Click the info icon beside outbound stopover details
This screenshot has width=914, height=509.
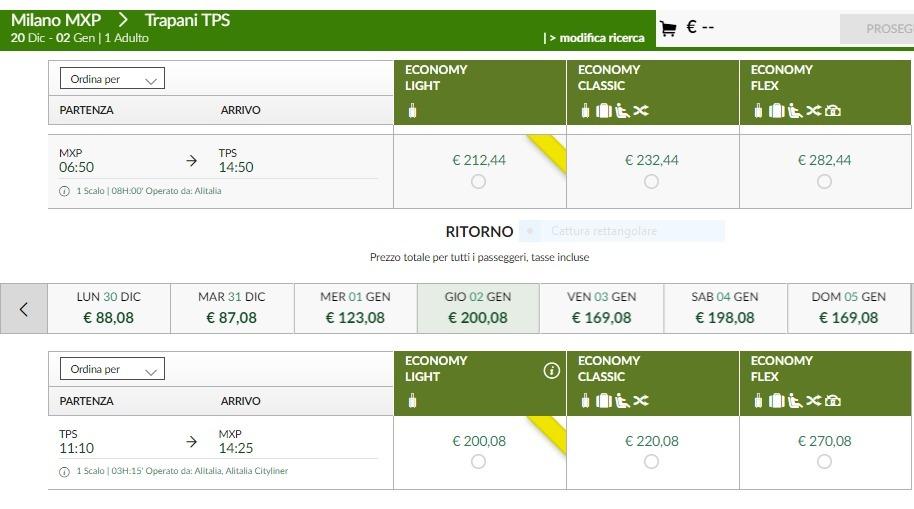point(65,191)
